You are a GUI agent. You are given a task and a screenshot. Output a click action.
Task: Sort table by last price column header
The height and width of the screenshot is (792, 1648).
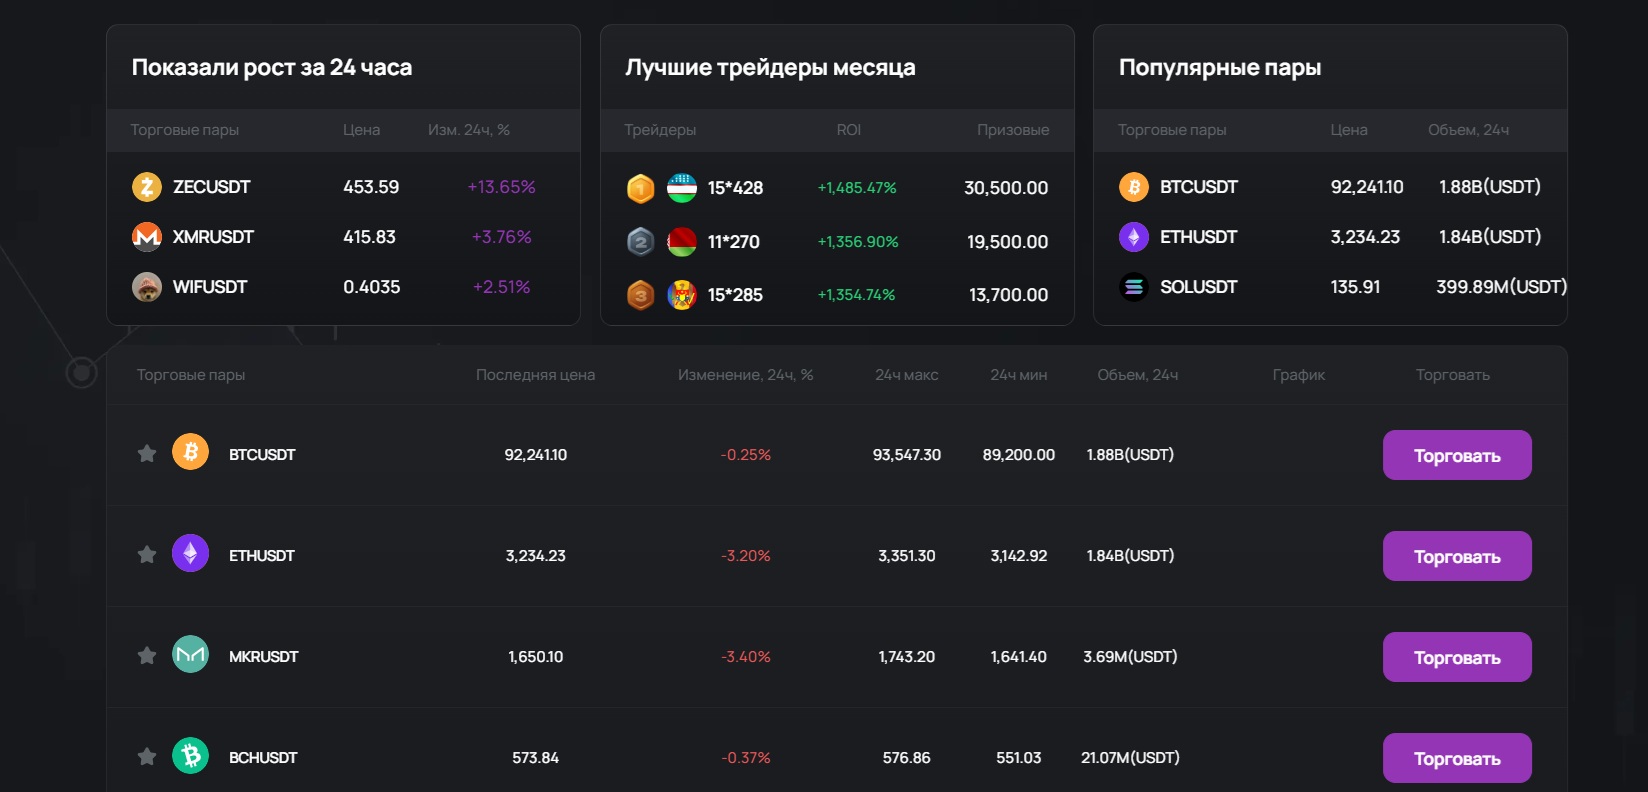pyautogui.click(x=535, y=375)
